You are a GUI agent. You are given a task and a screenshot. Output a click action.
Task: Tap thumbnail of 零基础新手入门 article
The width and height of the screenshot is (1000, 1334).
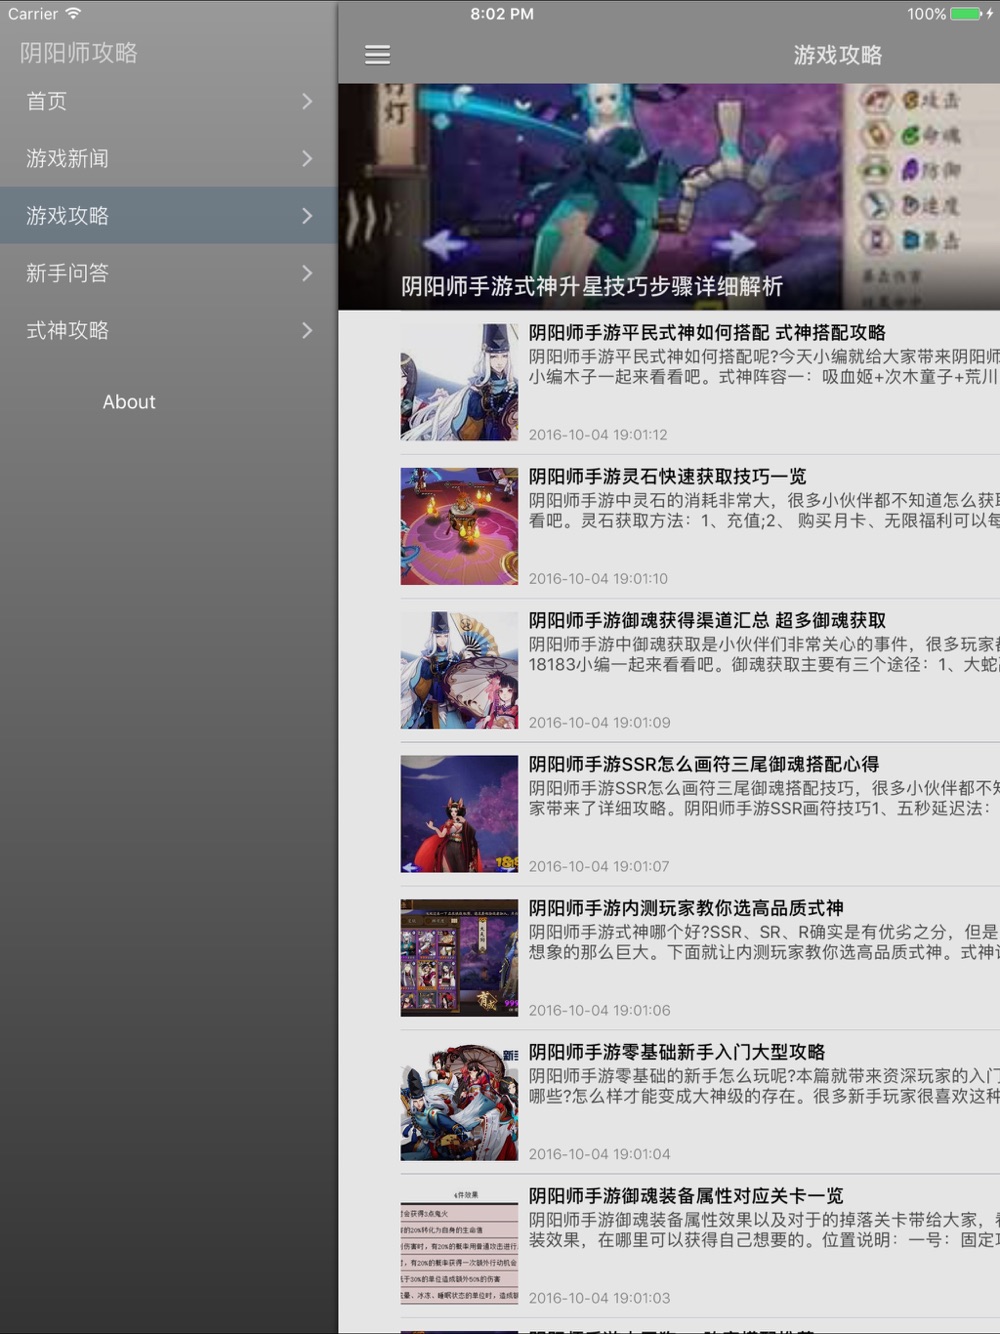[x=459, y=1102]
